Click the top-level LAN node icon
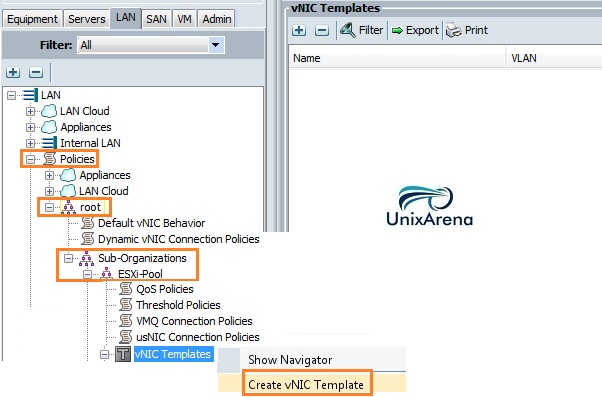 (29, 95)
